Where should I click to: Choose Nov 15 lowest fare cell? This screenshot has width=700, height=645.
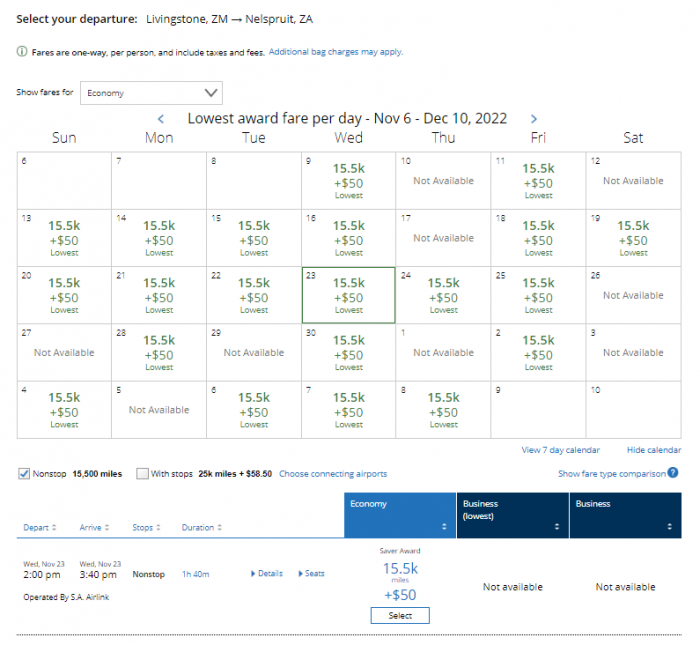coord(254,238)
